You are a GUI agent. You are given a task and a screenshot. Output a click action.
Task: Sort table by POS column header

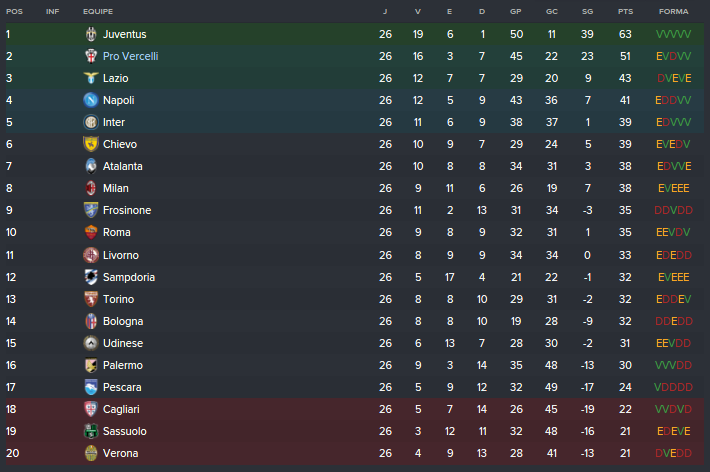click(14, 11)
